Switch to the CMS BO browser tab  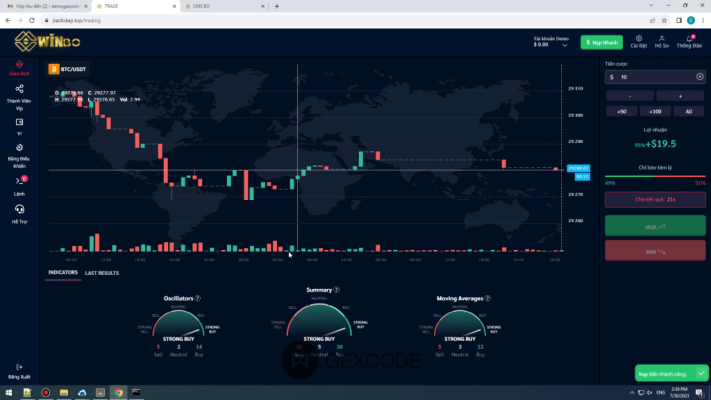point(224,6)
